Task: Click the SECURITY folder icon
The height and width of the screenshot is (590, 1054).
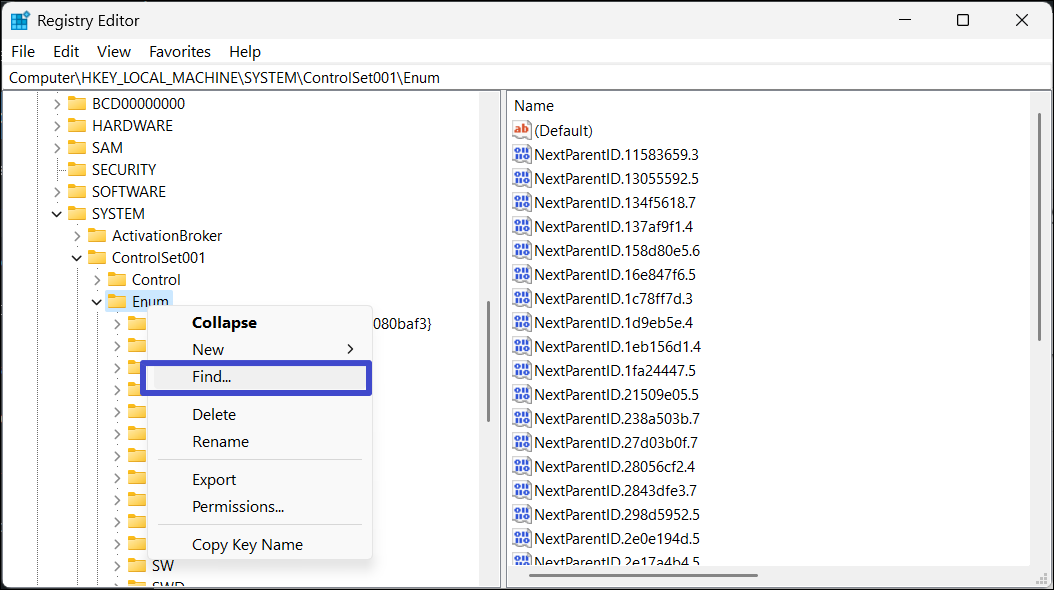Action: [x=77, y=170]
